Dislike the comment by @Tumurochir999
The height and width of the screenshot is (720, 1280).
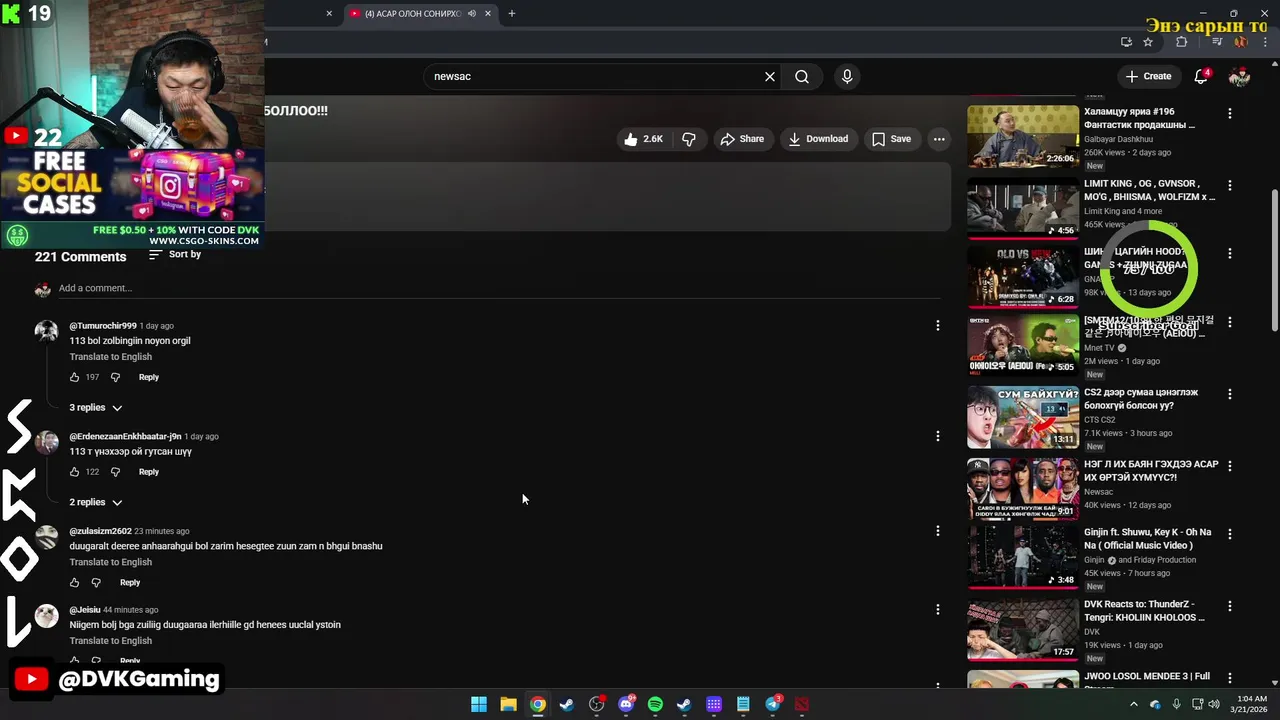115,377
